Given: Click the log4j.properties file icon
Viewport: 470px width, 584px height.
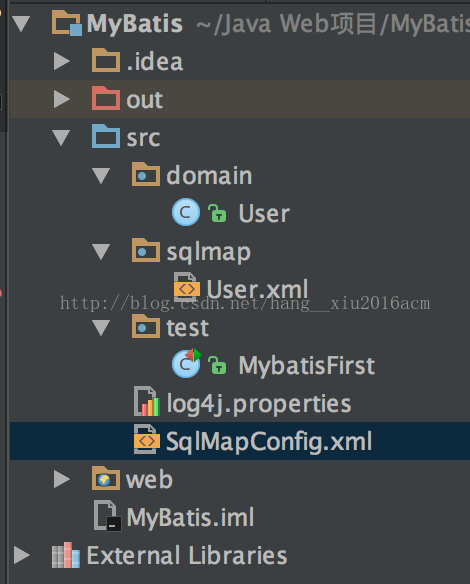Looking at the screenshot, I should pos(147,402).
